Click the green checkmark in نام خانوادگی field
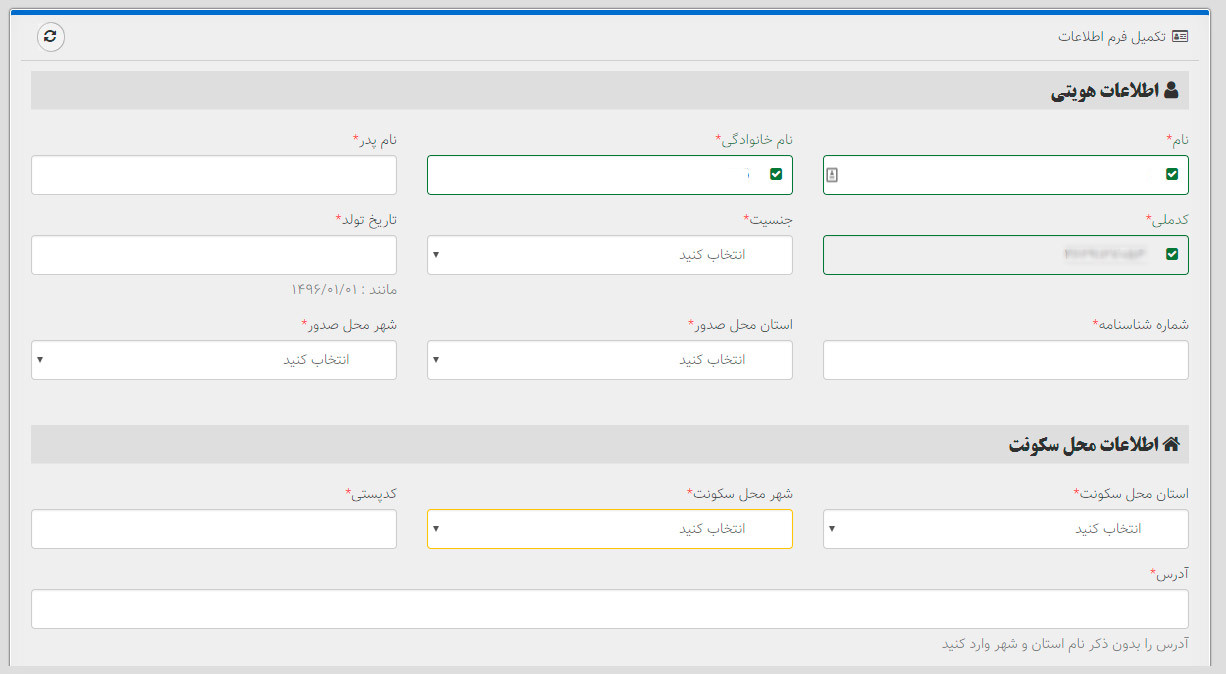Viewport: 1226px width, 674px height. point(776,175)
